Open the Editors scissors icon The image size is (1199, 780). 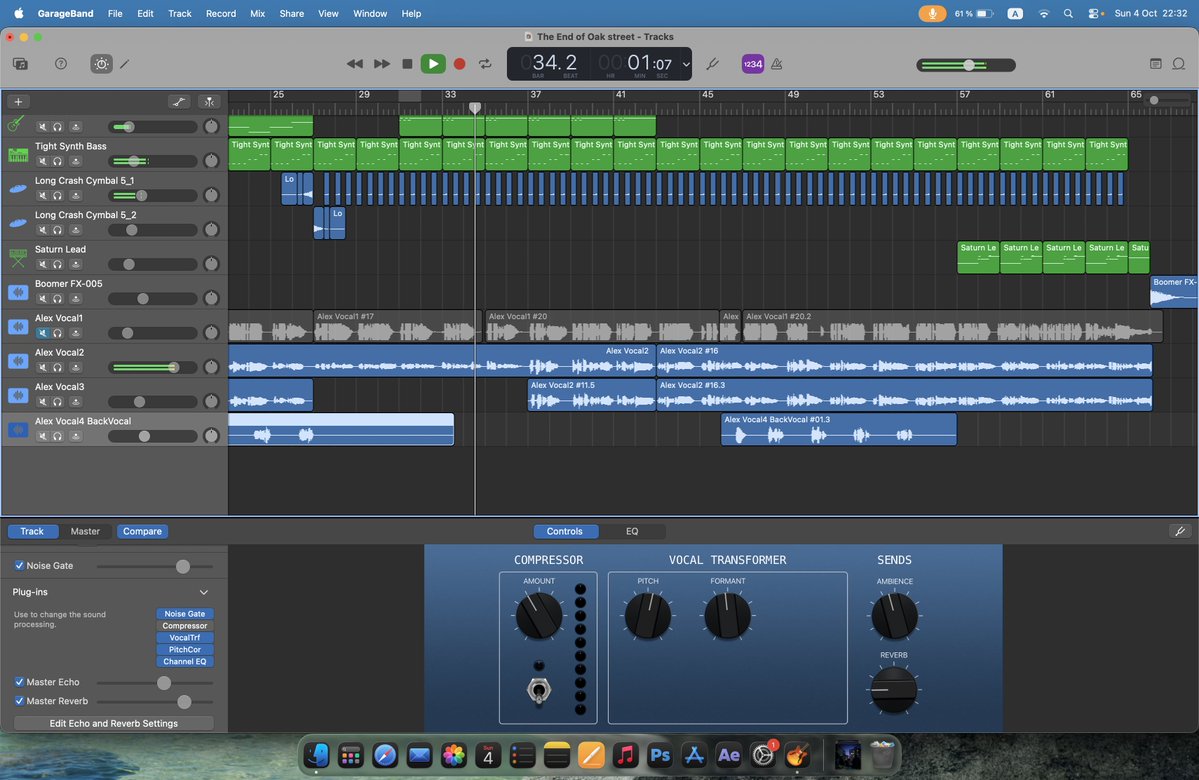[125, 64]
